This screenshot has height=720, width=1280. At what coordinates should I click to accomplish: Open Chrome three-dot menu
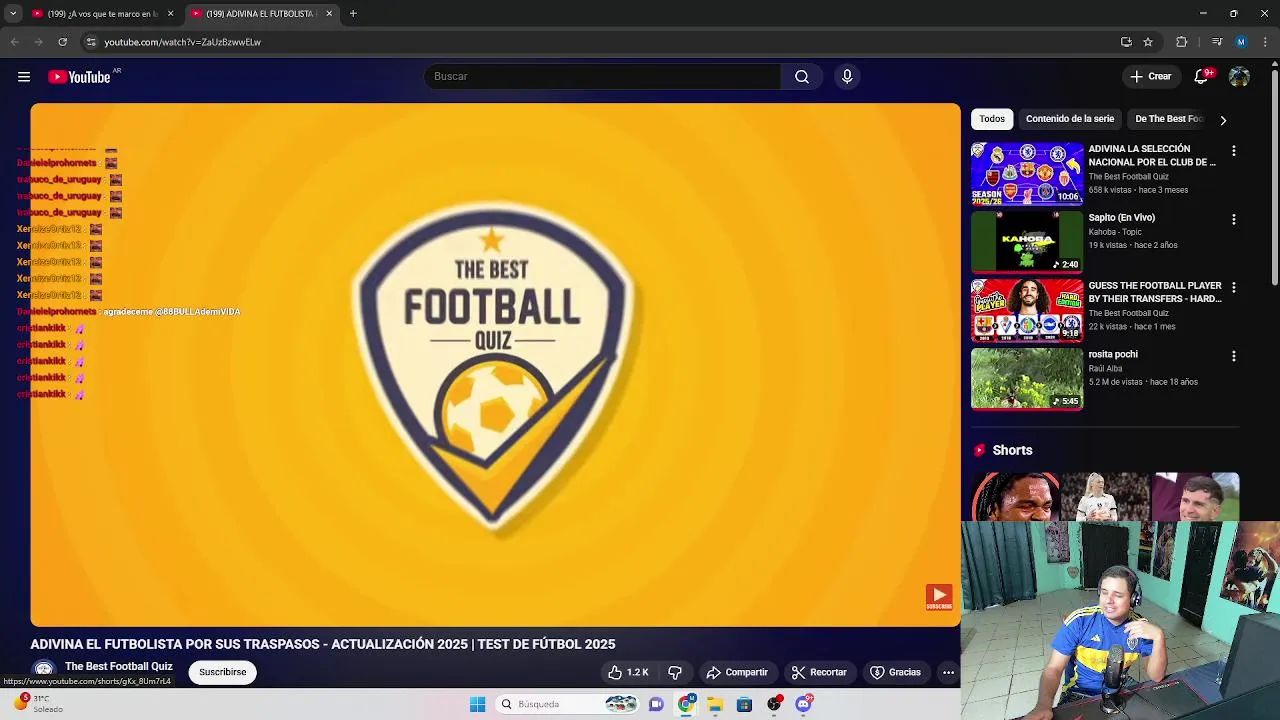[1266, 42]
